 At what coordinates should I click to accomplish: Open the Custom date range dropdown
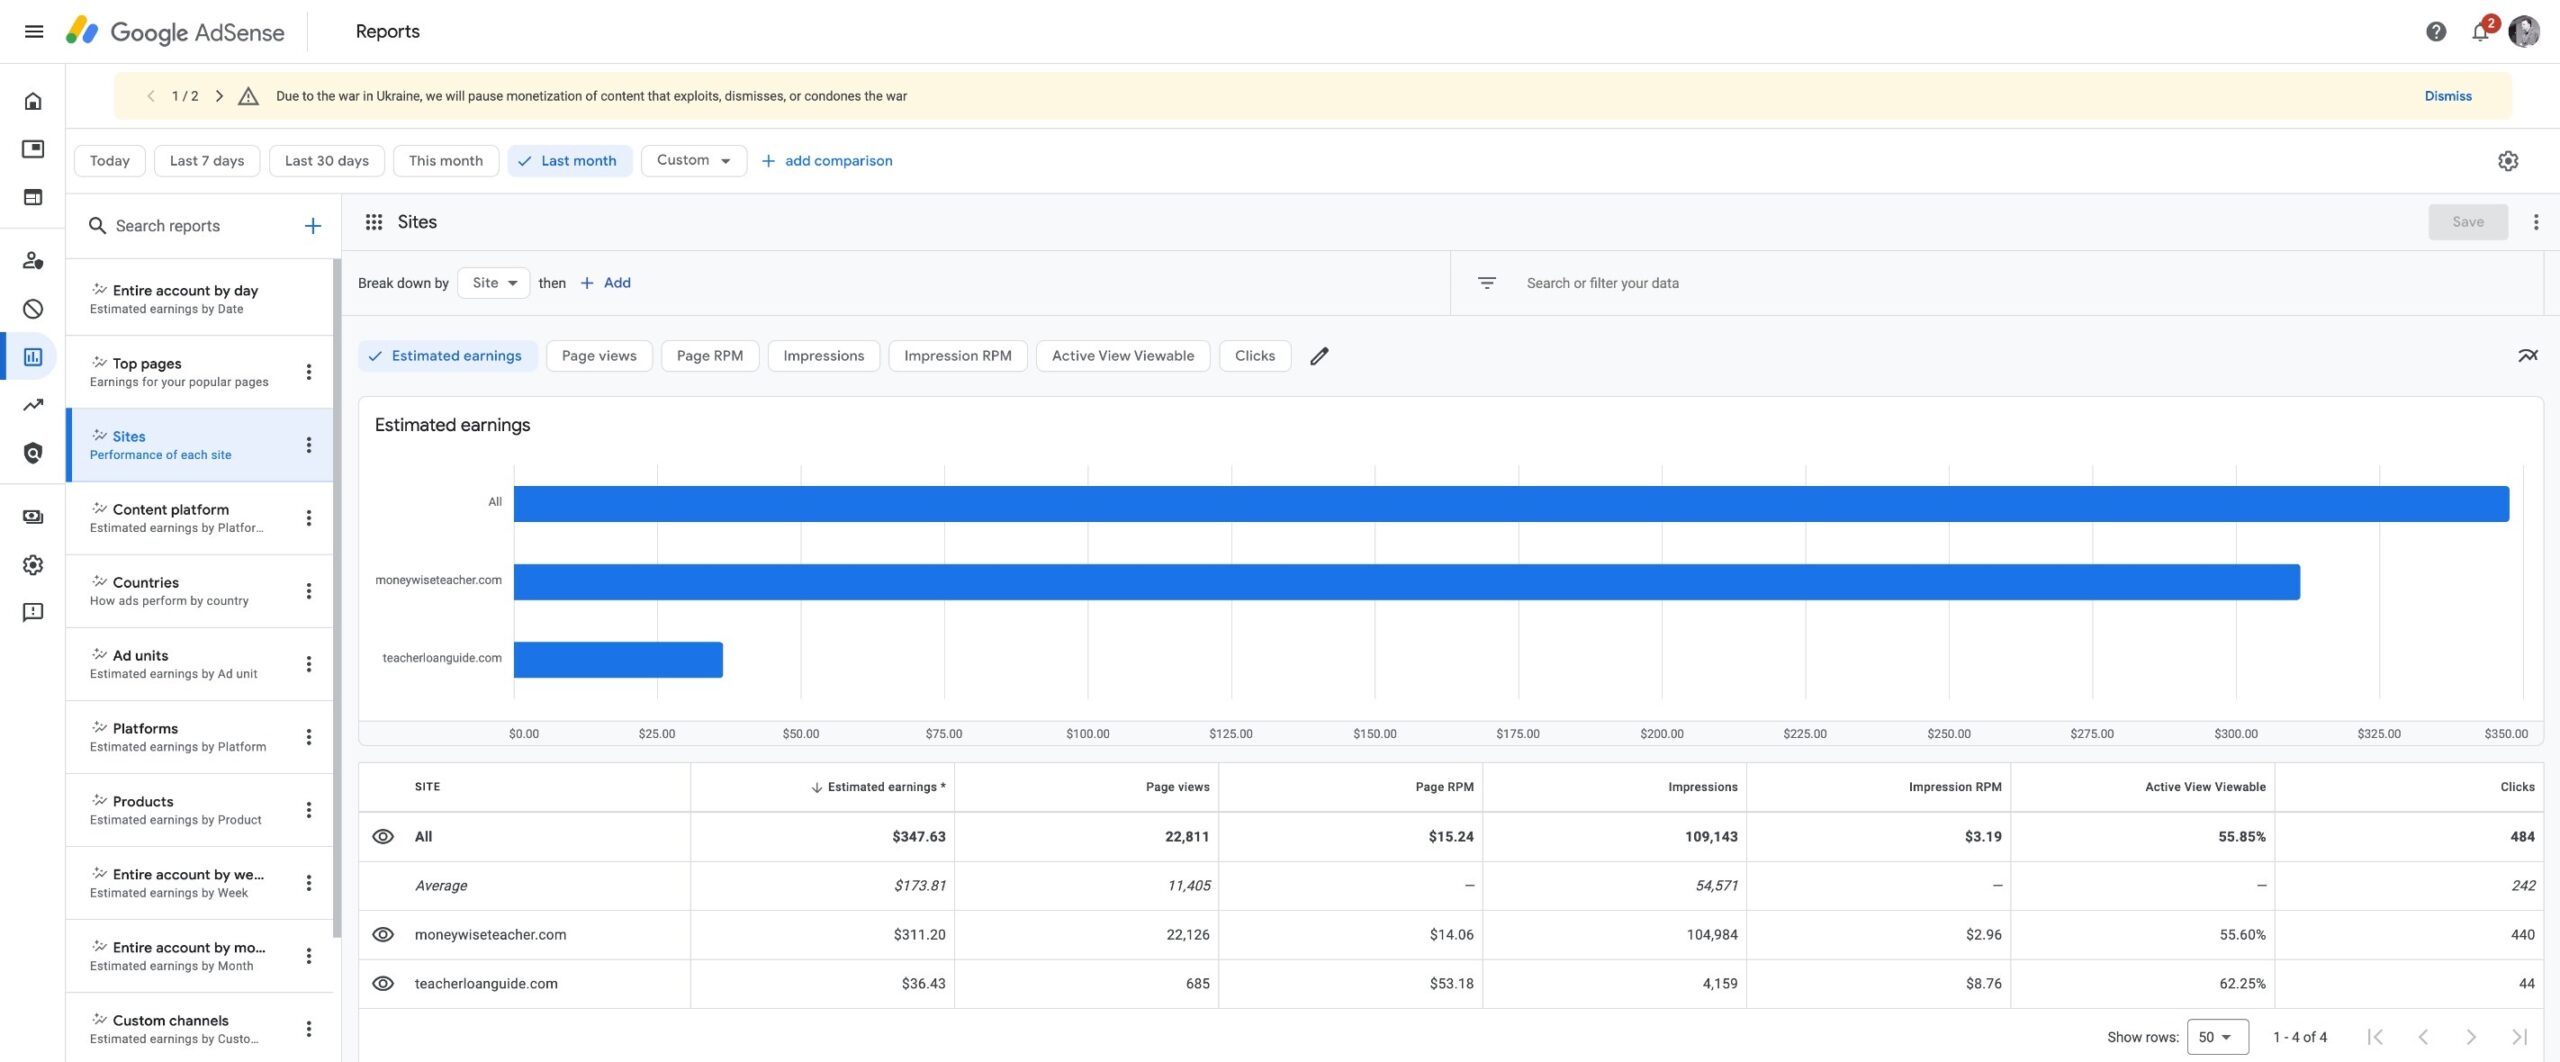[694, 160]
